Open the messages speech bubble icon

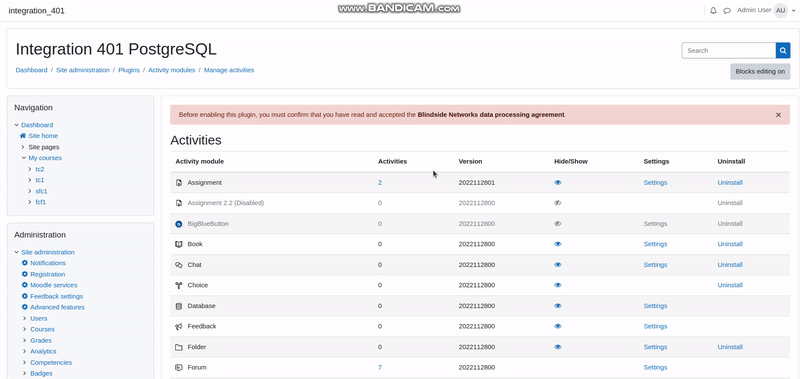point(727,10)
